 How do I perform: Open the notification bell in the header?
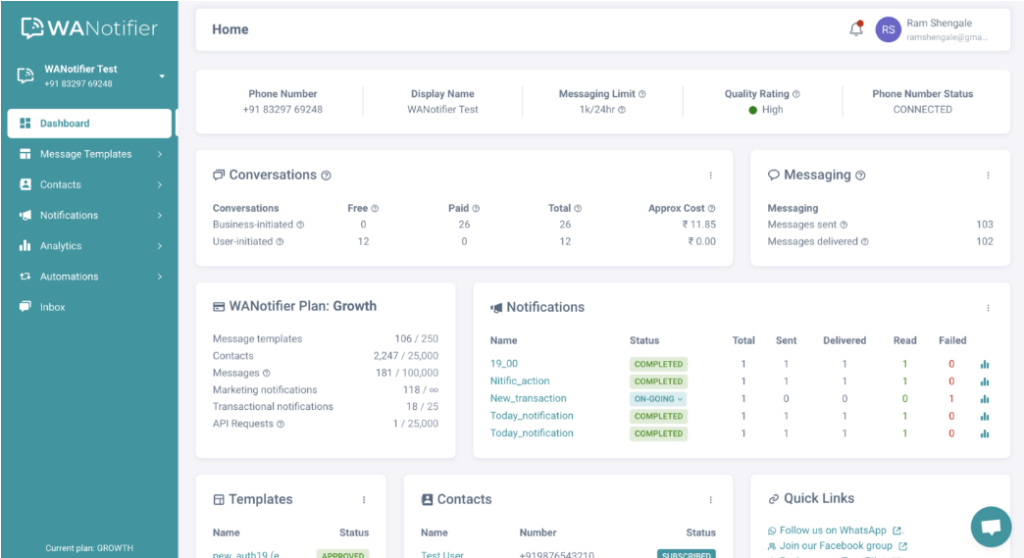tap(856, 29)
